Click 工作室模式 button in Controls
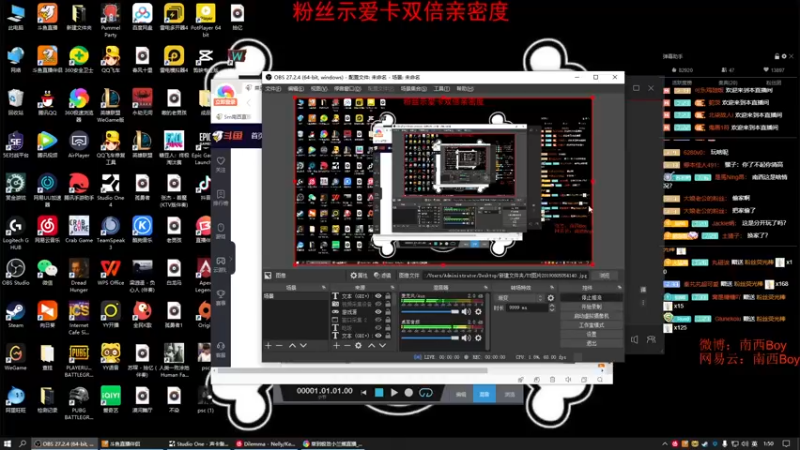 point(591,325)
